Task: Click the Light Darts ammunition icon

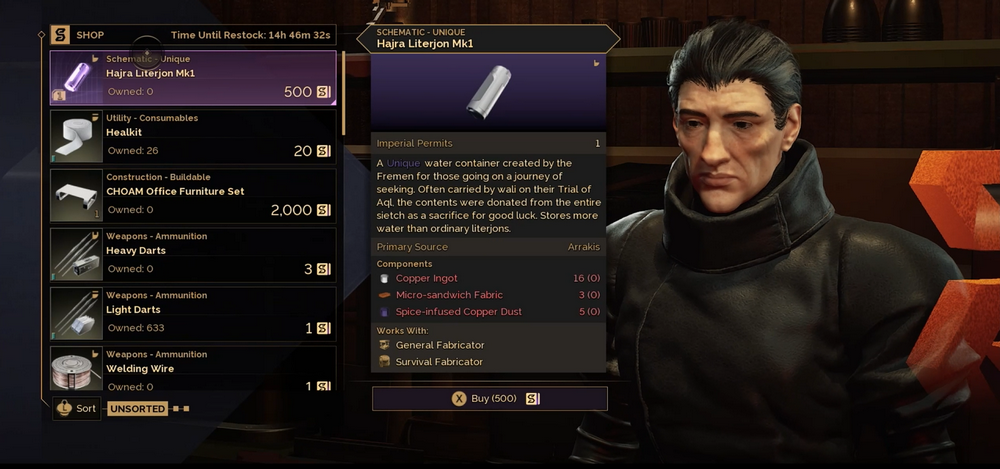Action: [77, 314]
